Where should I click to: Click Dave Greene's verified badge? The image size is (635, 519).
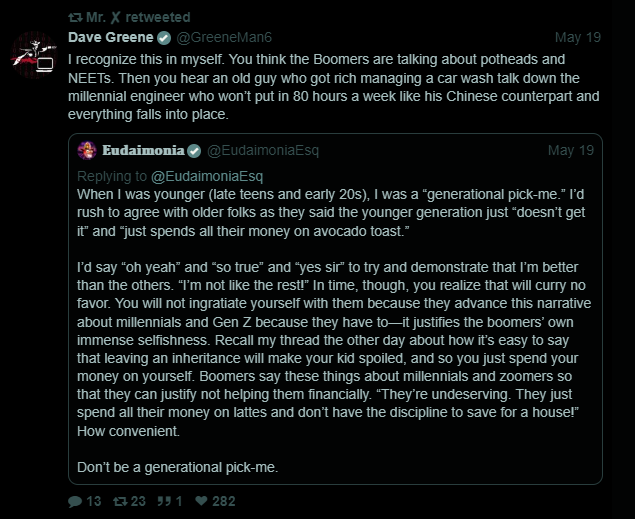[x=164, y=38]
